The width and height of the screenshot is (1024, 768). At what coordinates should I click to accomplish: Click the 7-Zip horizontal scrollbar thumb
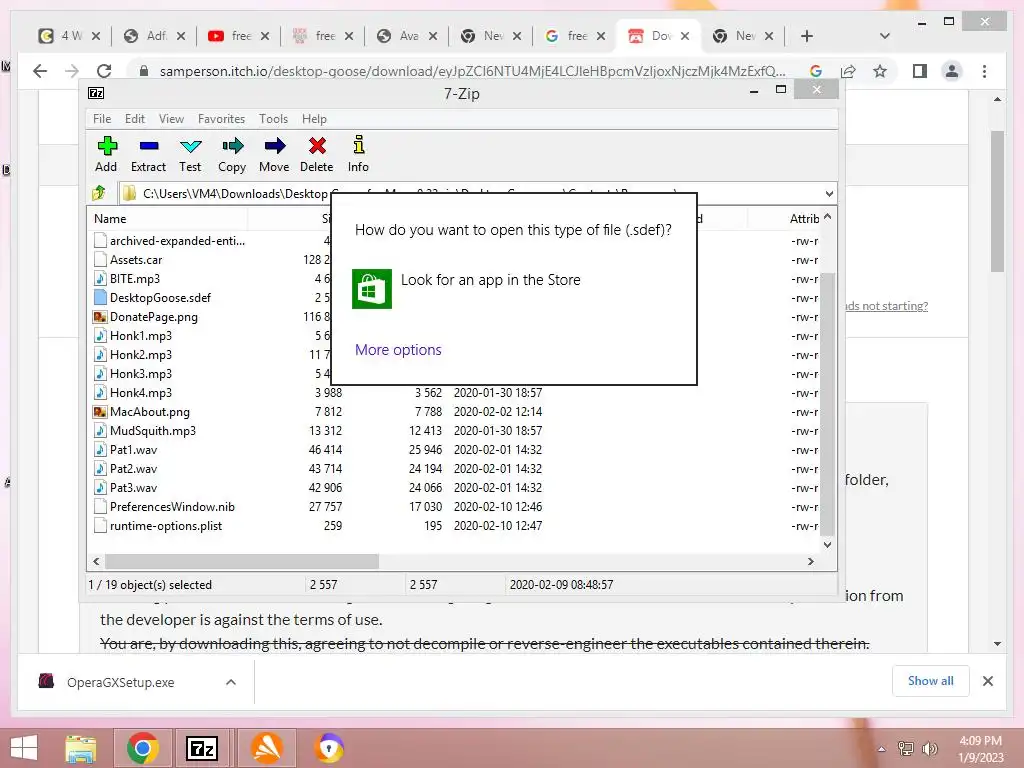point(242,562)
